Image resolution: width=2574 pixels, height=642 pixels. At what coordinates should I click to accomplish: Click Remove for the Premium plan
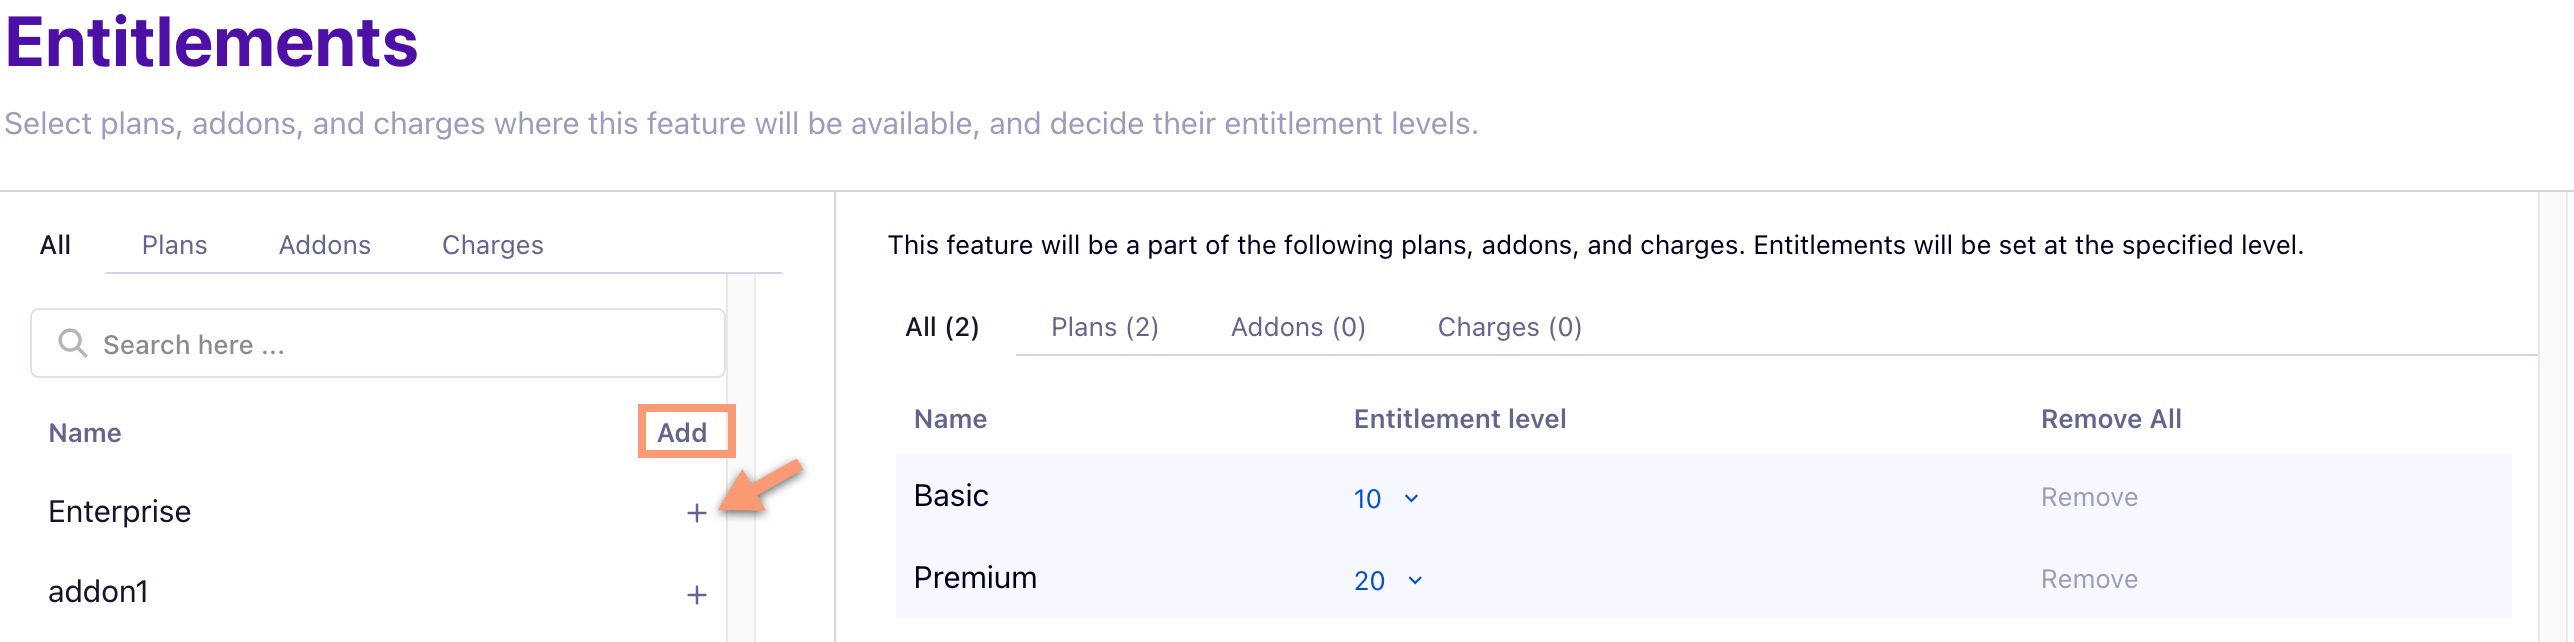pyautogui.click(x=2089, y=579)
